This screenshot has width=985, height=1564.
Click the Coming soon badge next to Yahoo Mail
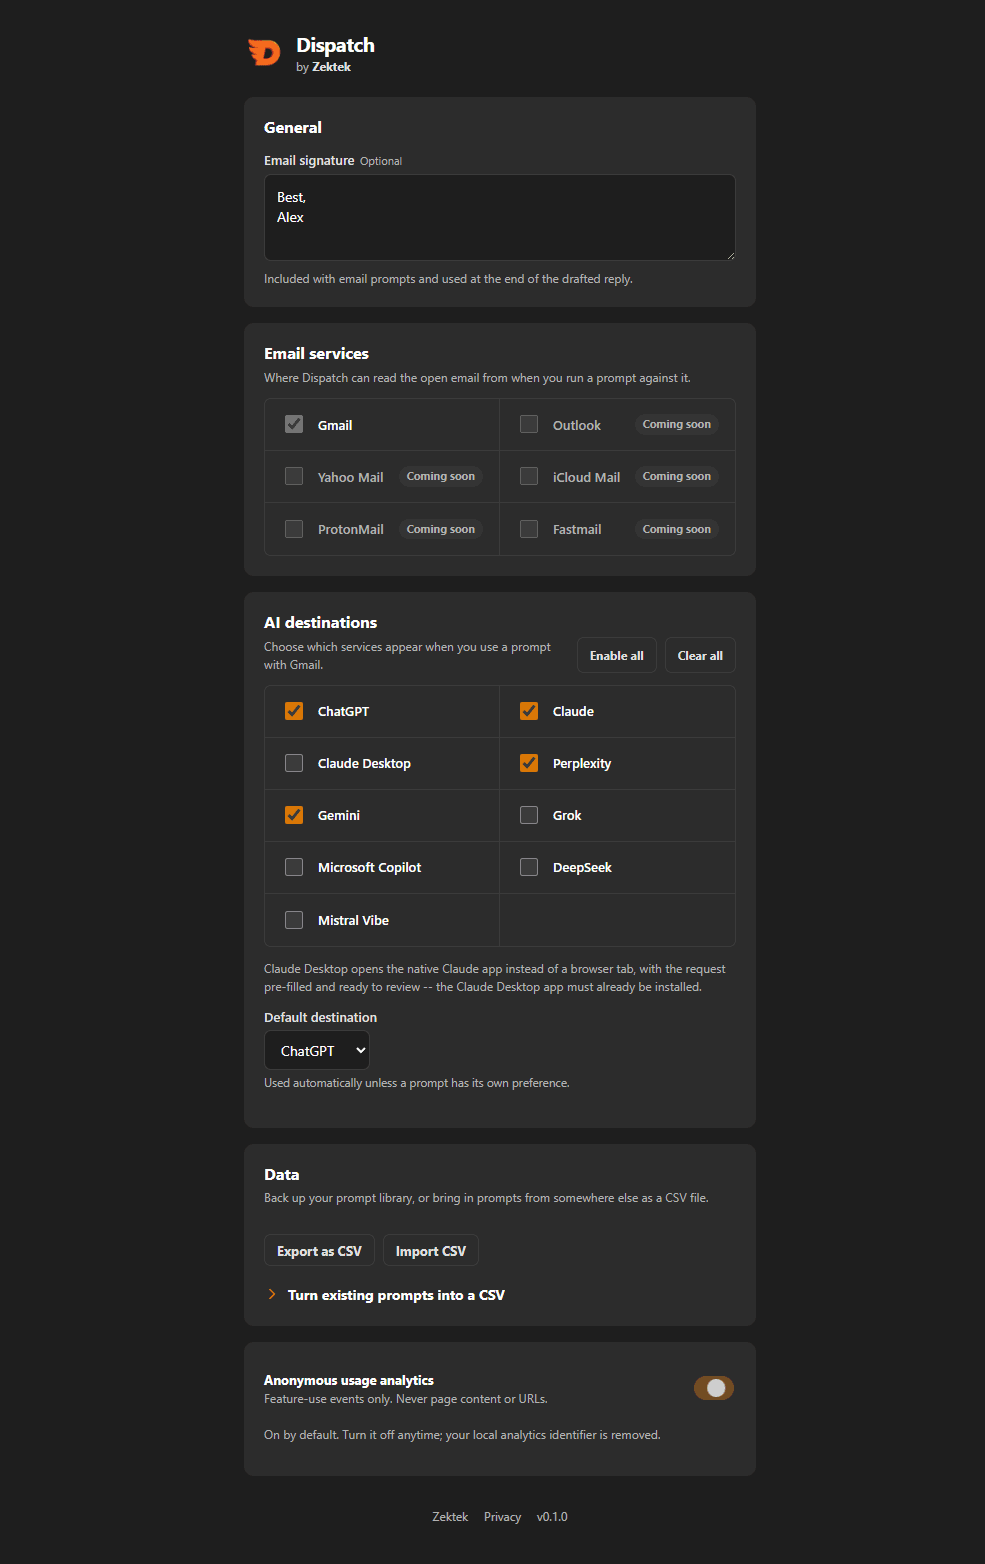tap(441, 476)
